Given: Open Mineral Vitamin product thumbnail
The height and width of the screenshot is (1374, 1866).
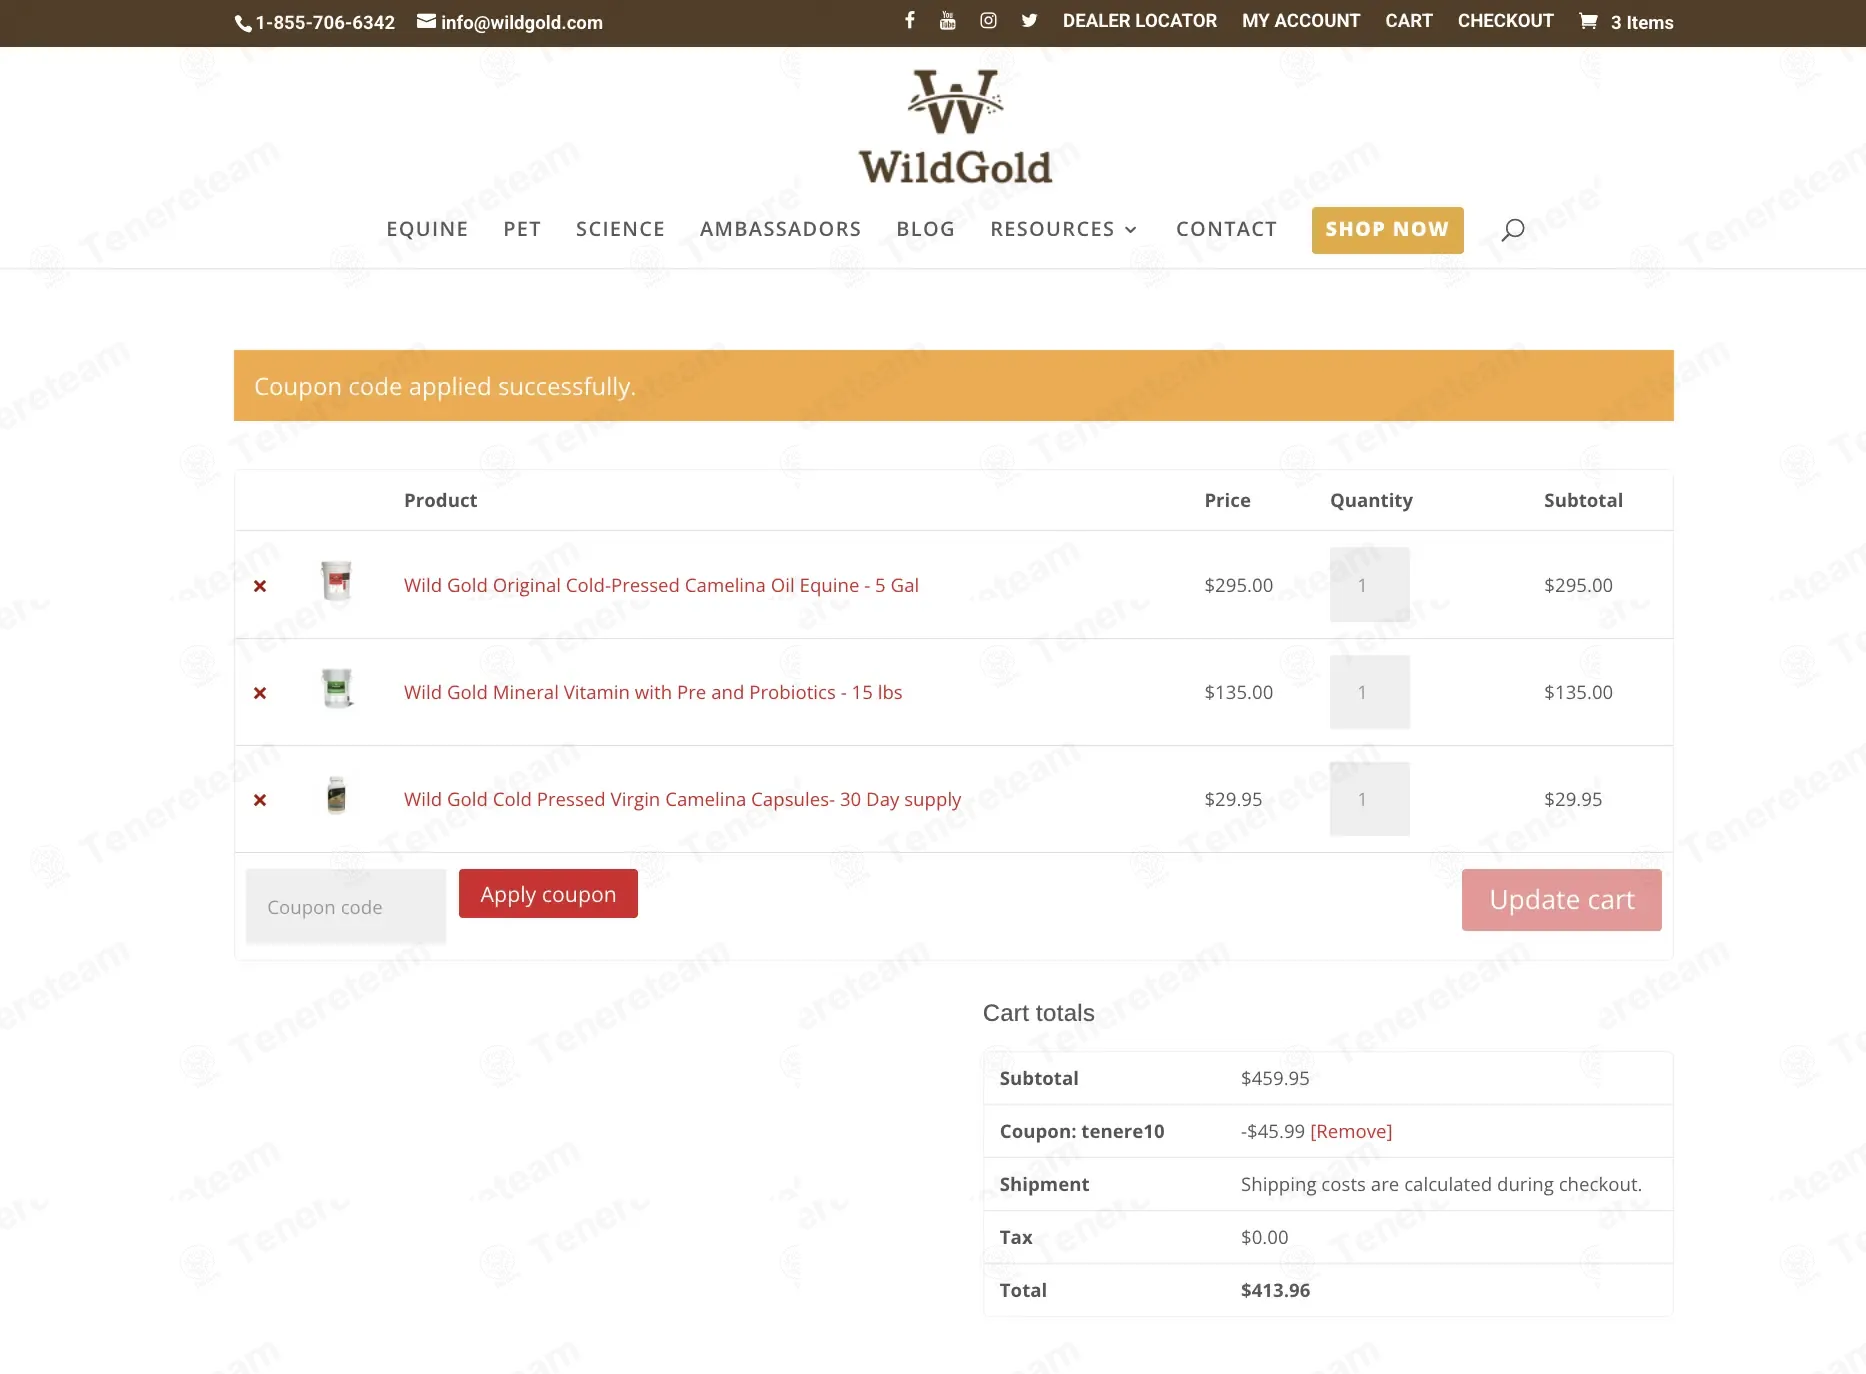Looking at the screenshot, I should 337,688.
